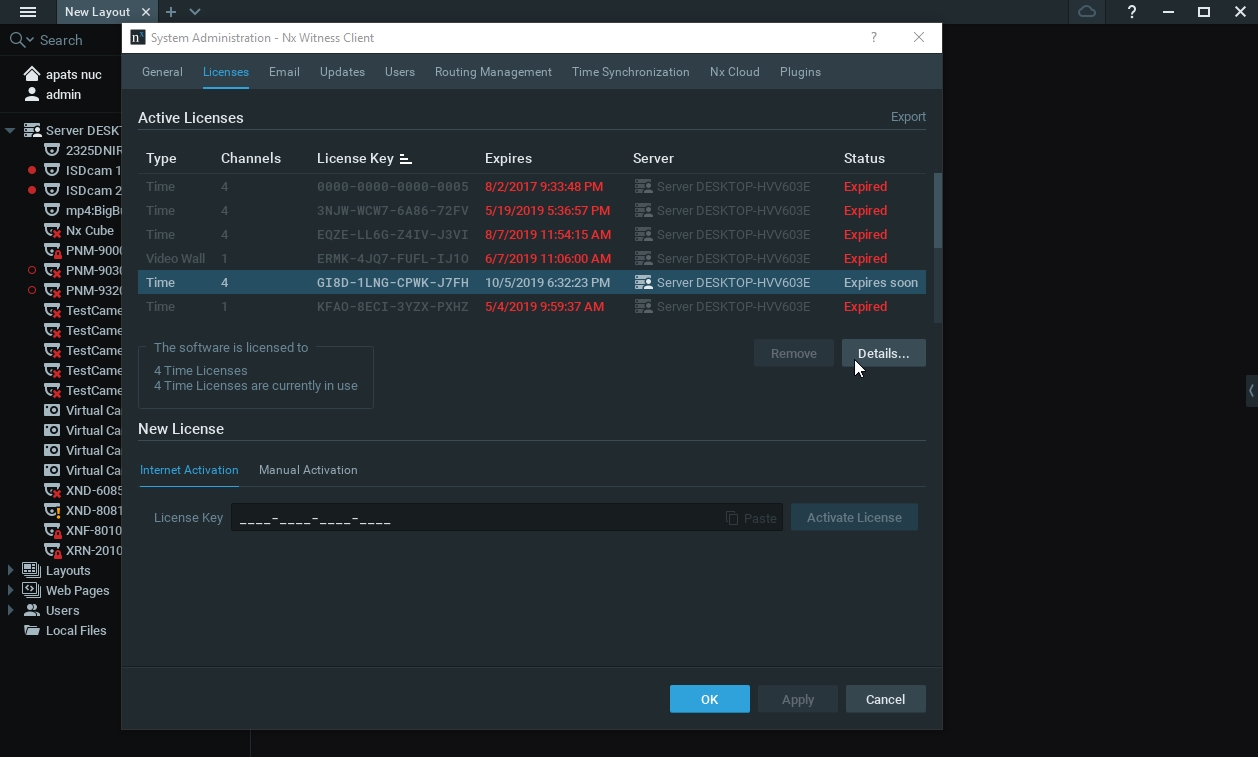Click the Paste button
This screenshot has width=1258, height=757.
pos(751,518)
